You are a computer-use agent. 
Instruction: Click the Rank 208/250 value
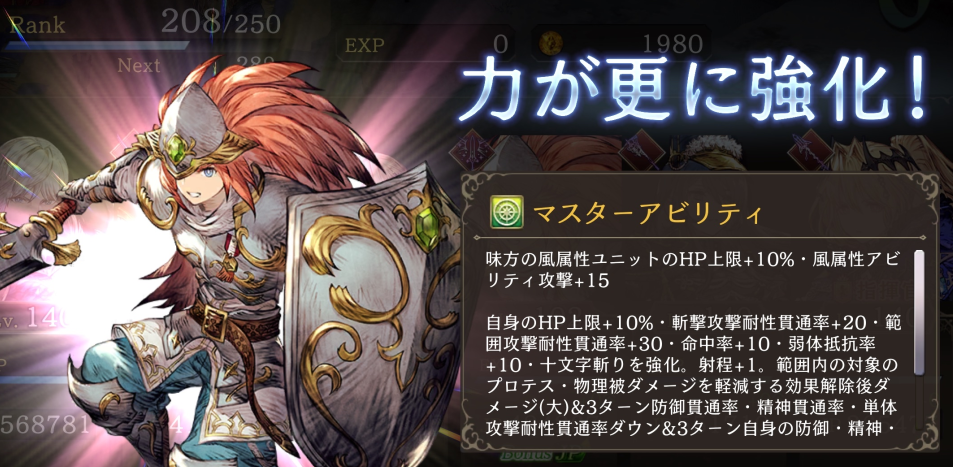click(x=221, y=23)
